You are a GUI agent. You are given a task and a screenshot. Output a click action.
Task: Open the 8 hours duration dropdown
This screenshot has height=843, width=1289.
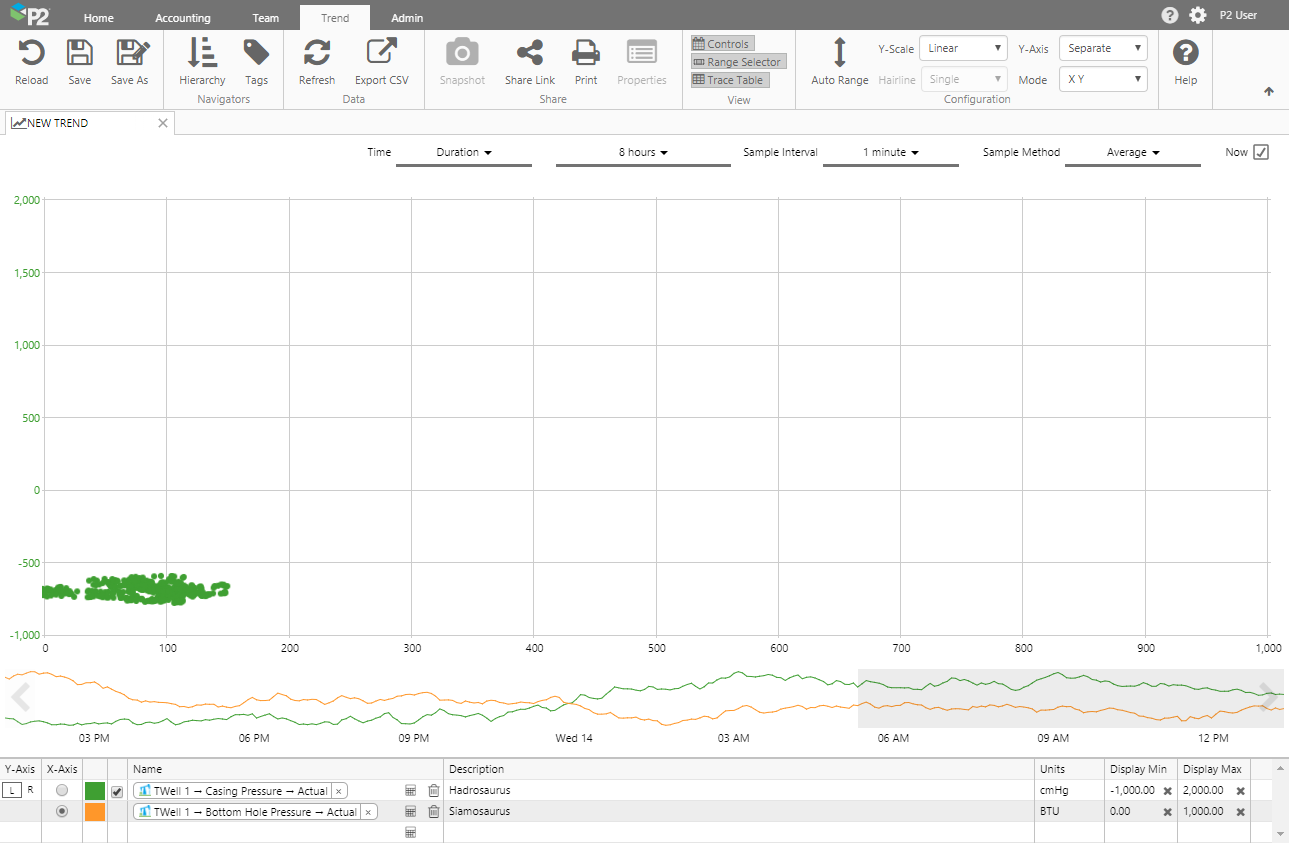pos(643,153)
